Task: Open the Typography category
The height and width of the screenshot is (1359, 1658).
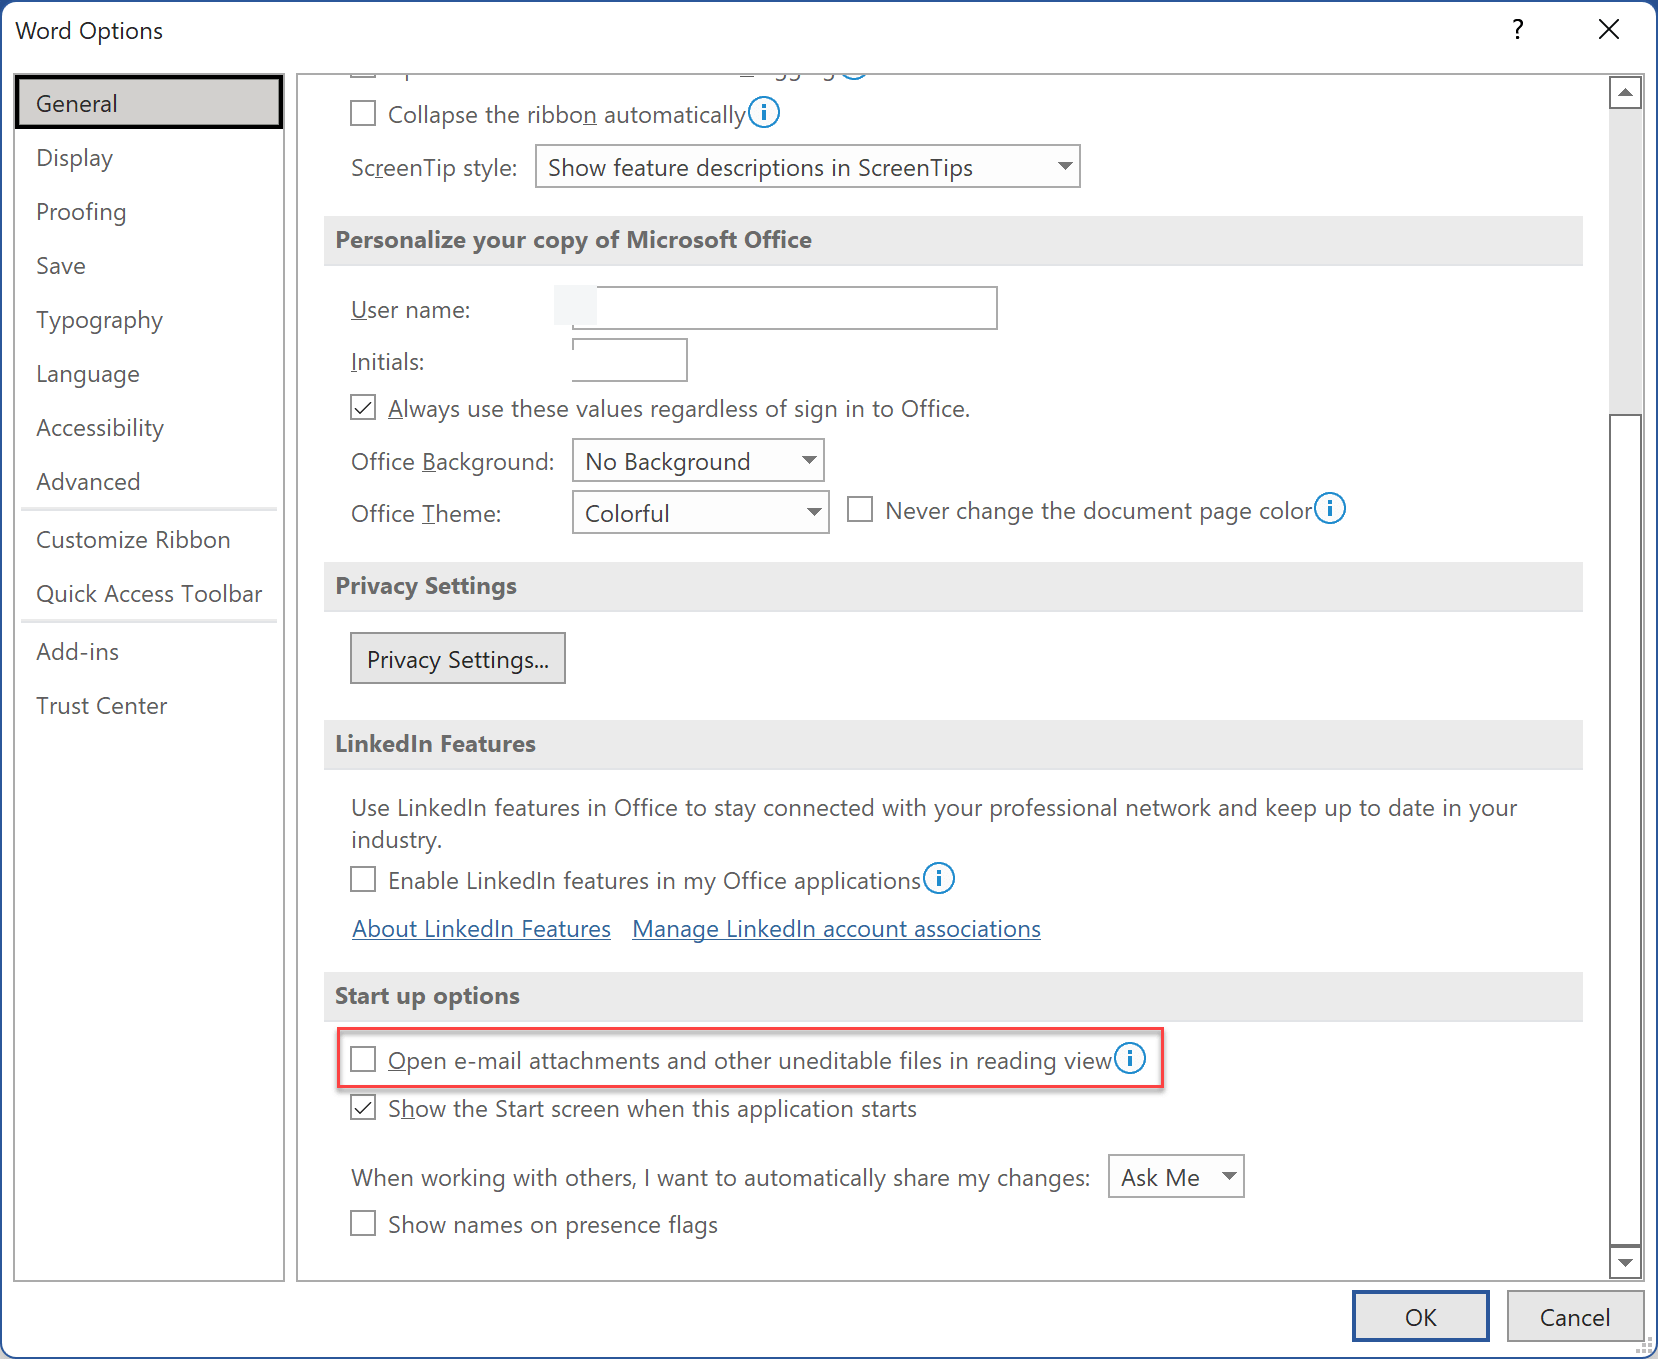Action: tap(149, 320)
